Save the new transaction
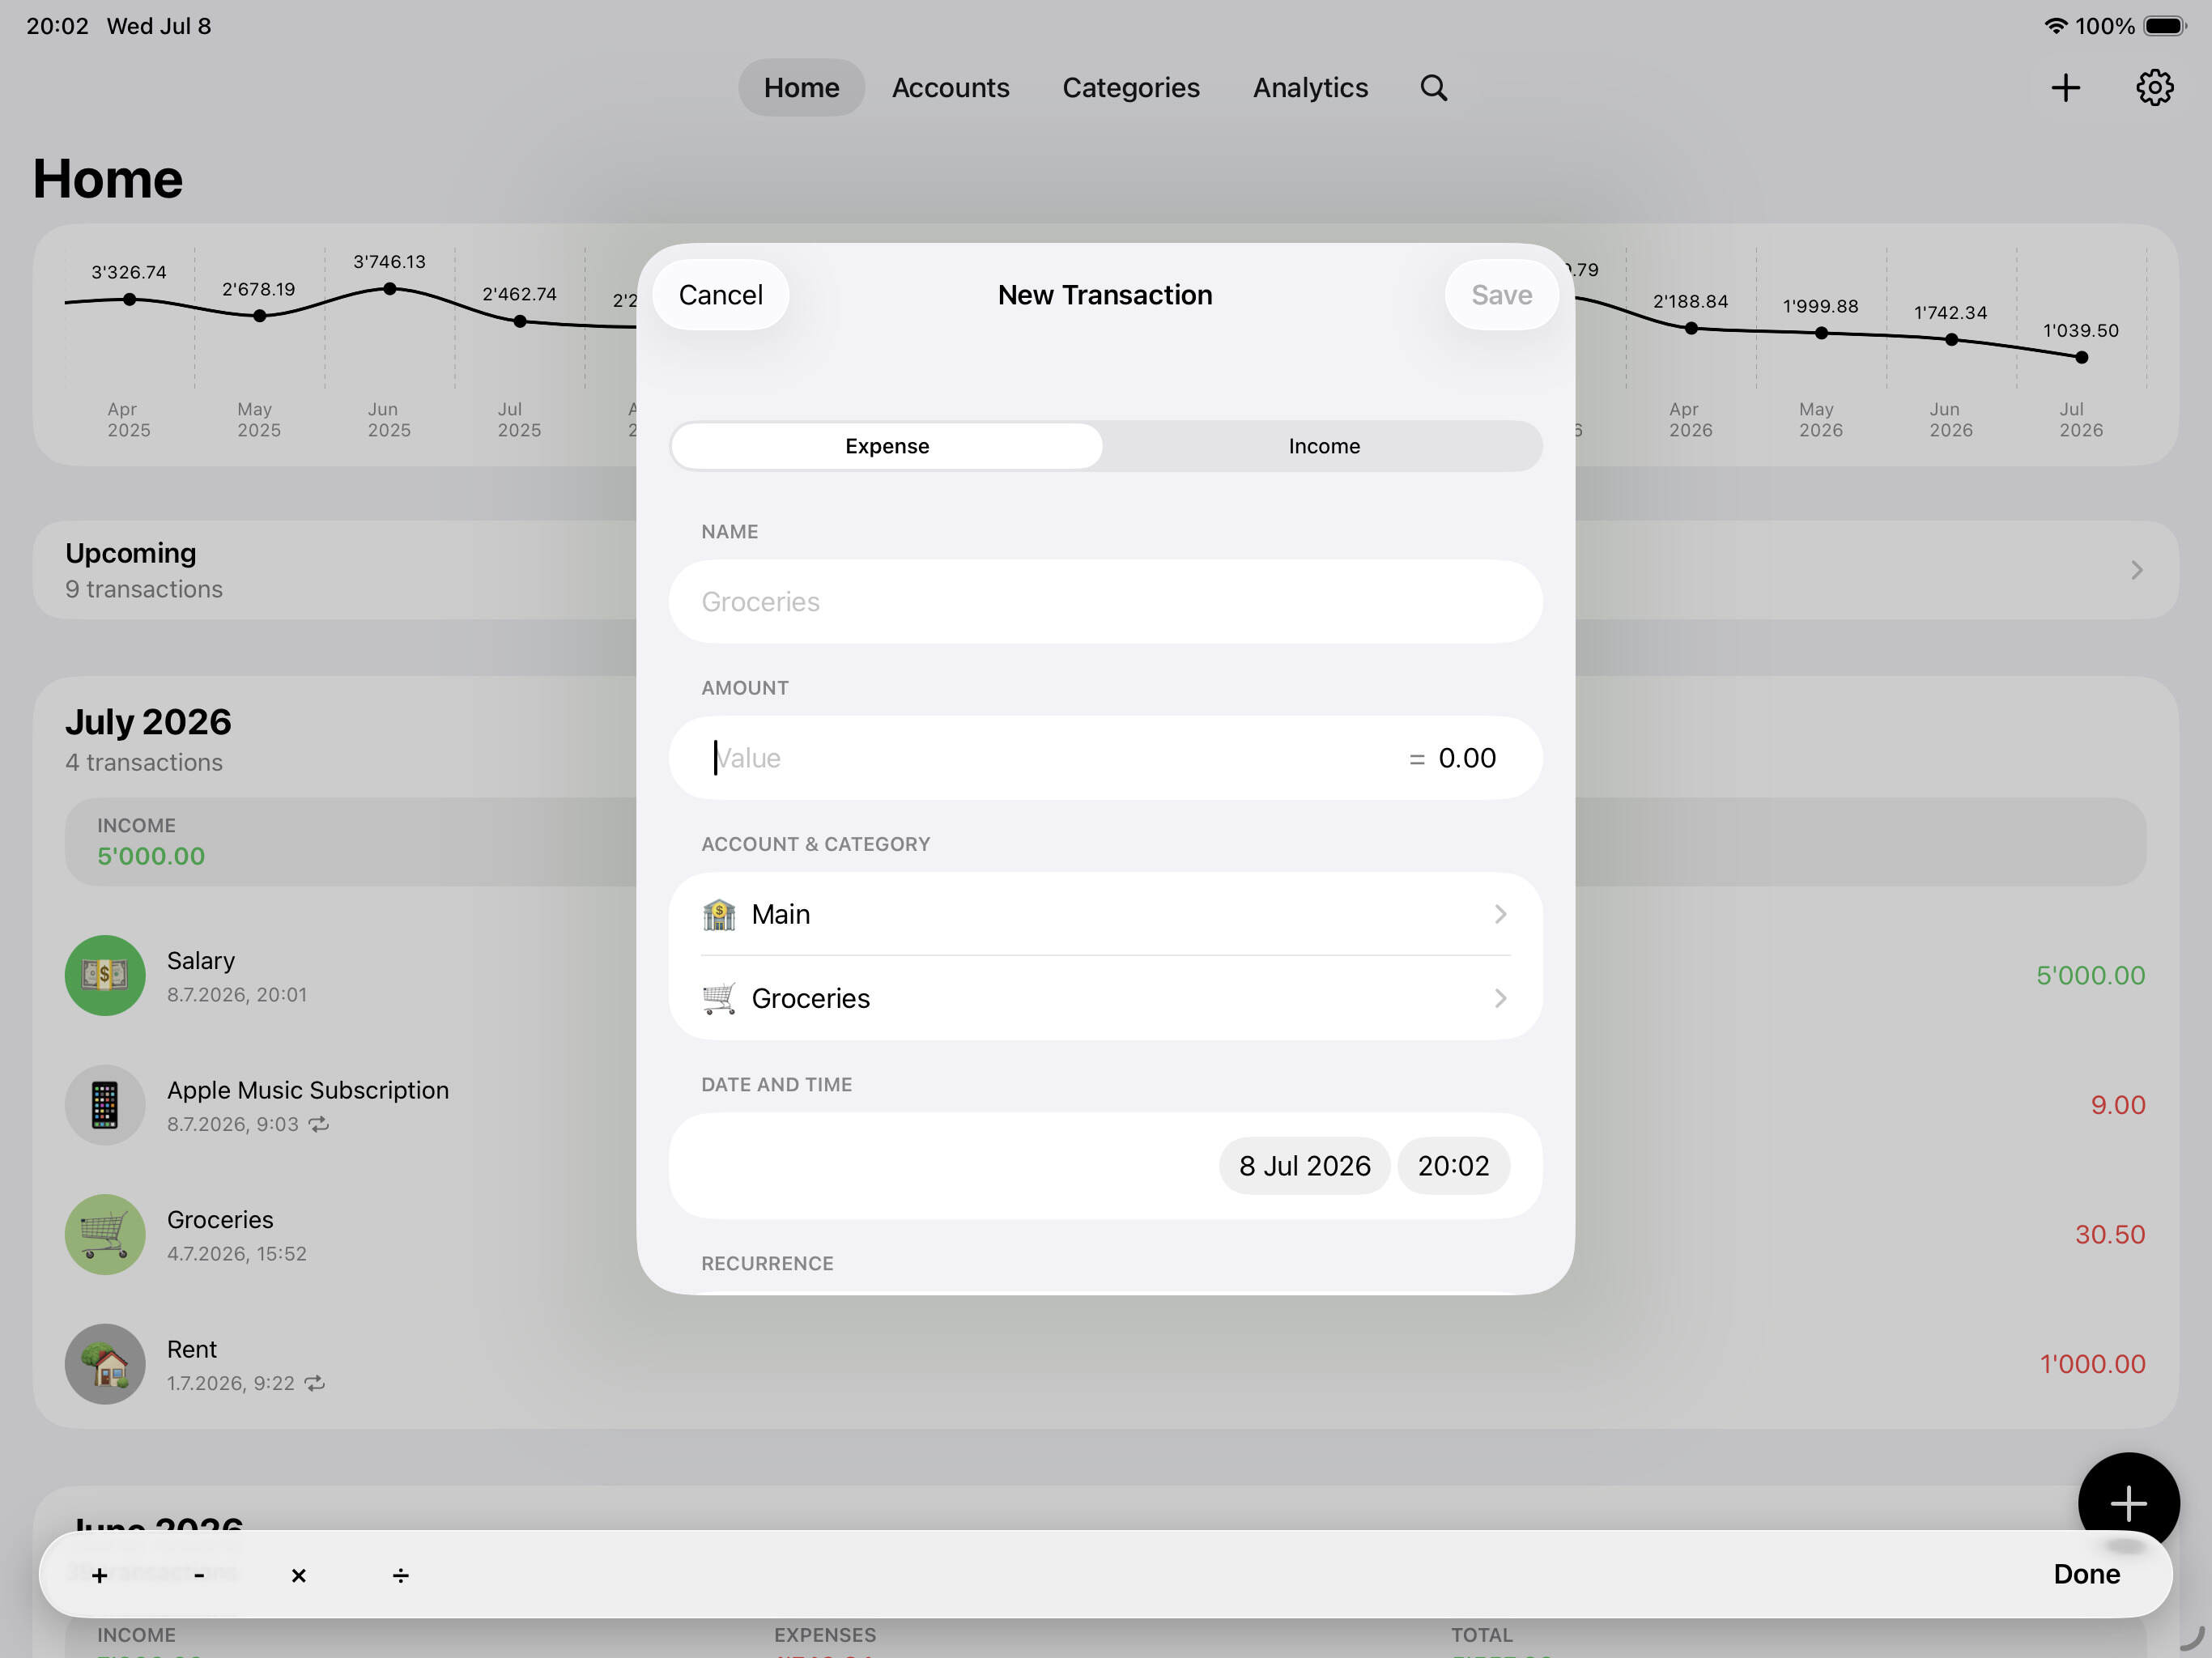The width and height of the screenshot is (2212, 1658). pos(1501,295)
